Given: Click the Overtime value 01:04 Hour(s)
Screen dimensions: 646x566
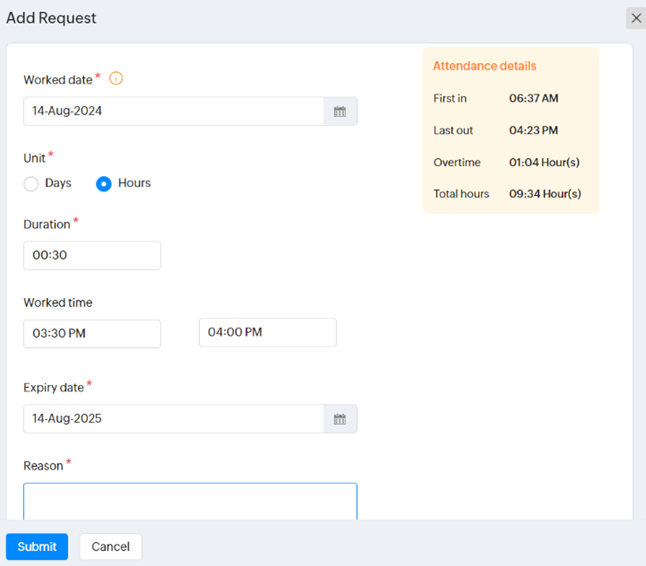Looking at the screenshot, I should click(544, 162).
